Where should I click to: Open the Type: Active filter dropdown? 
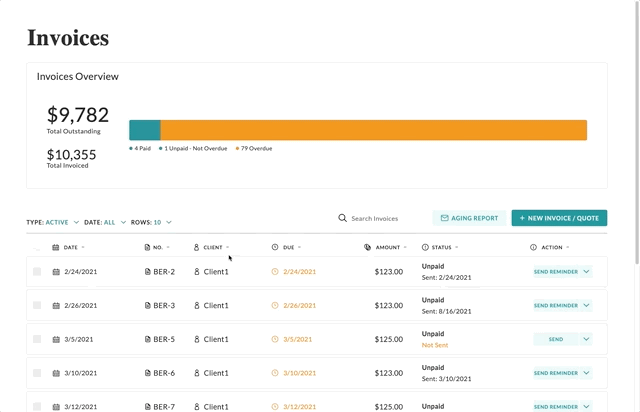point(53,223)
